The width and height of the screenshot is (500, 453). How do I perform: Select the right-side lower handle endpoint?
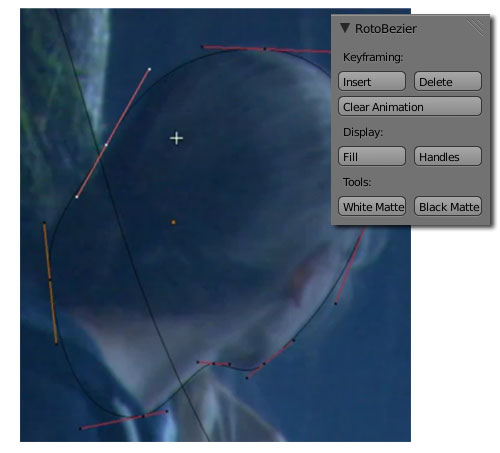coord(336,303)
